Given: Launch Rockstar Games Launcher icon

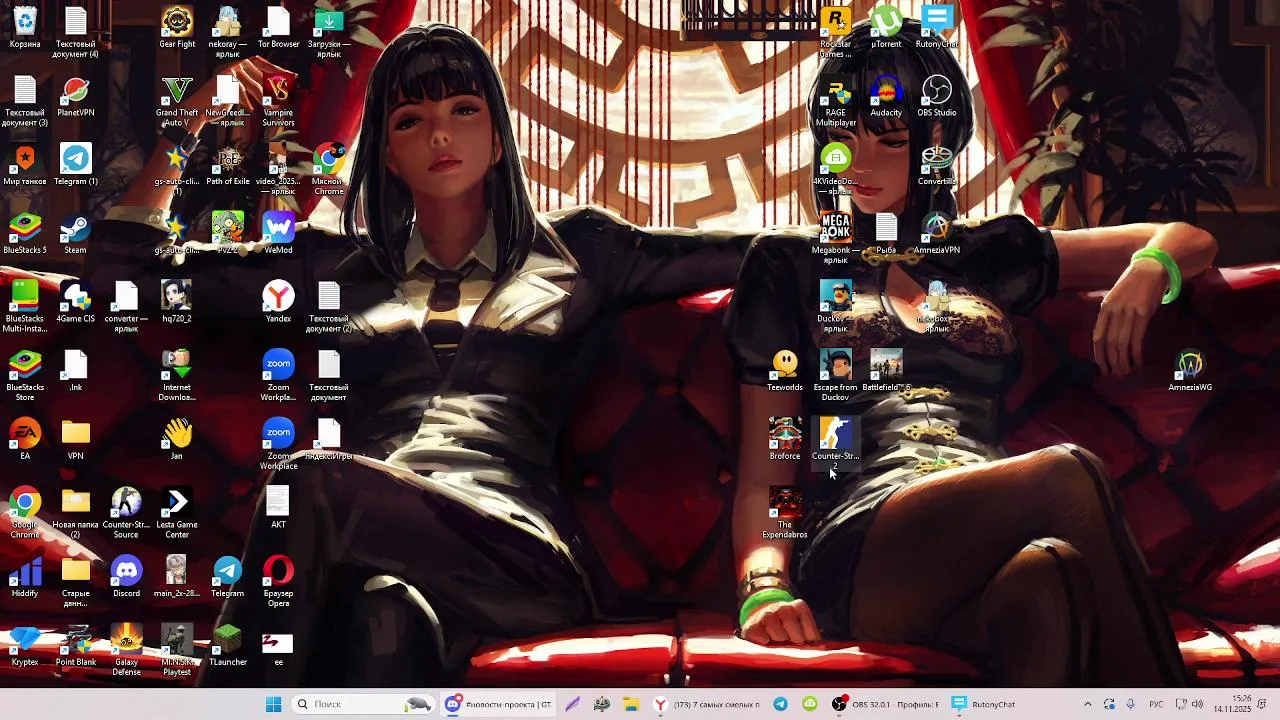Looking at the screenshot, I should (836, 32).
